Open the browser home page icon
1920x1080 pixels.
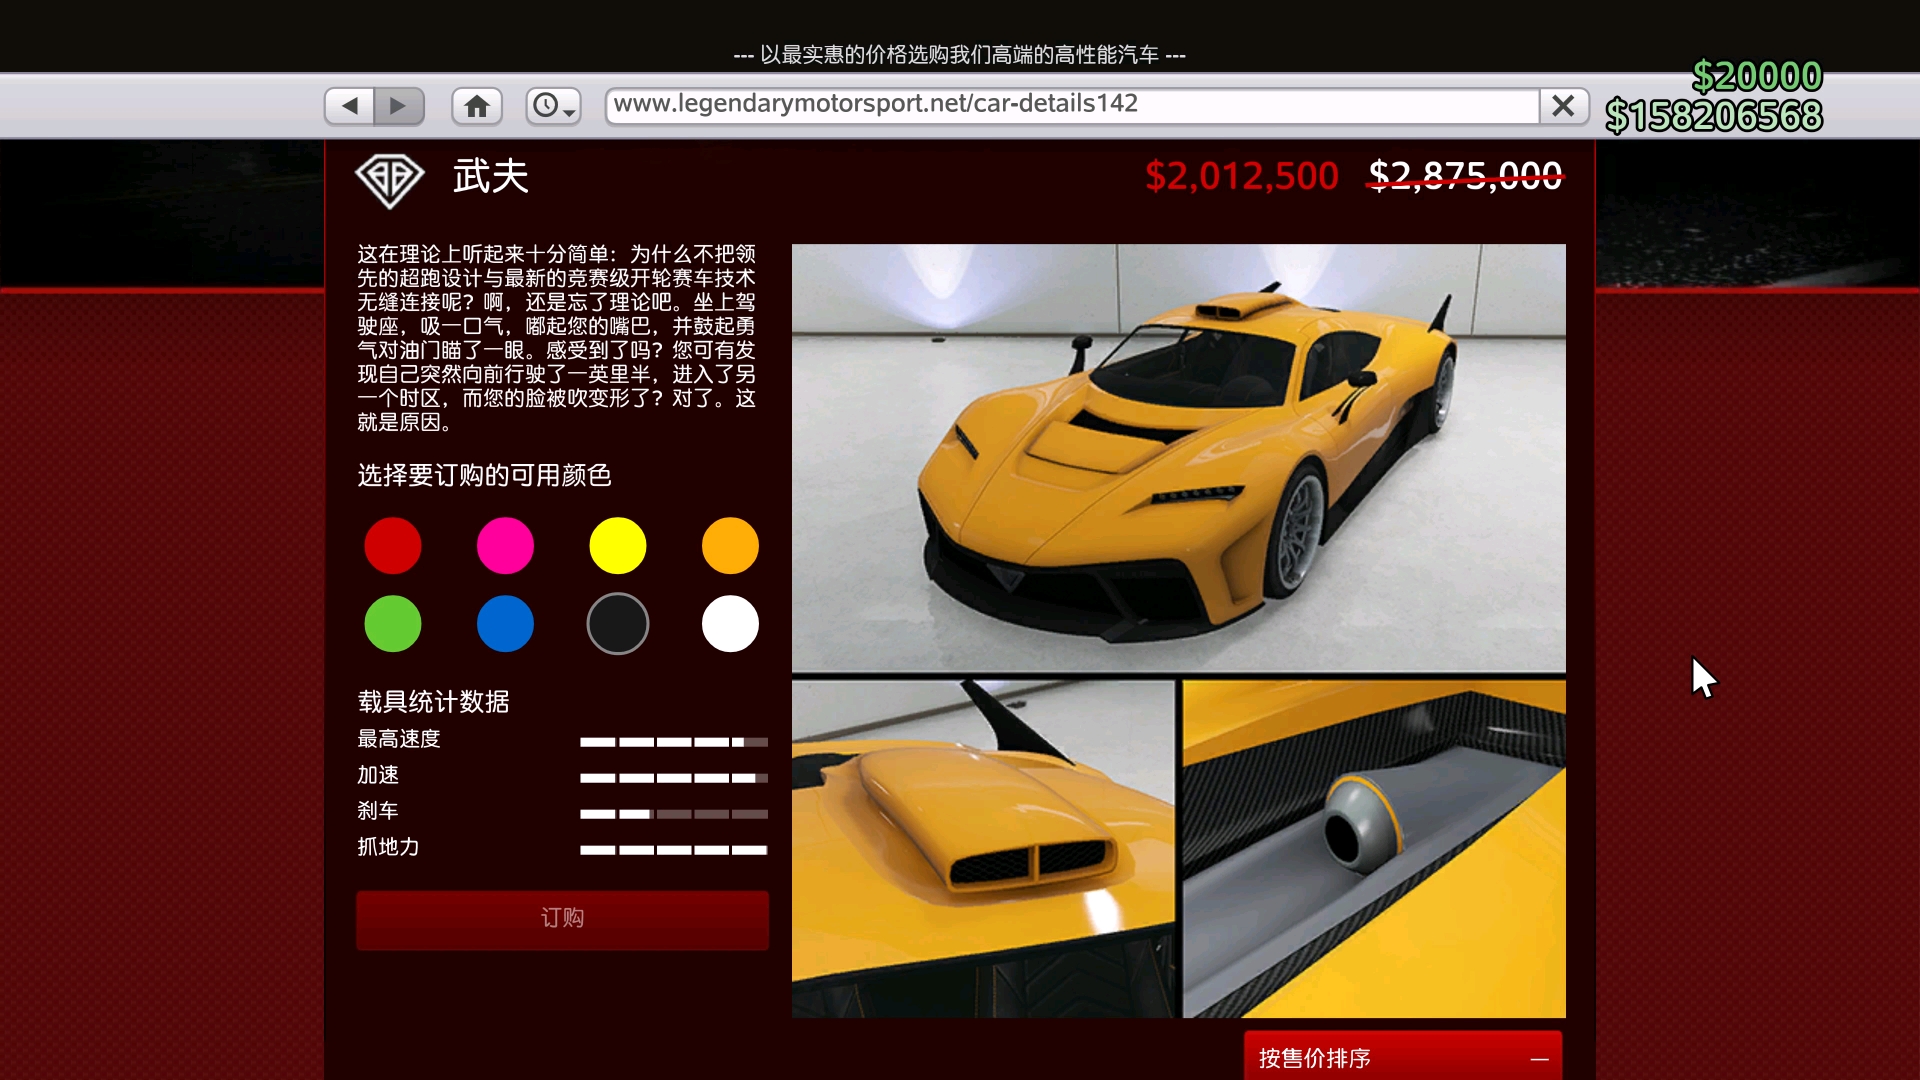(477, 106)
